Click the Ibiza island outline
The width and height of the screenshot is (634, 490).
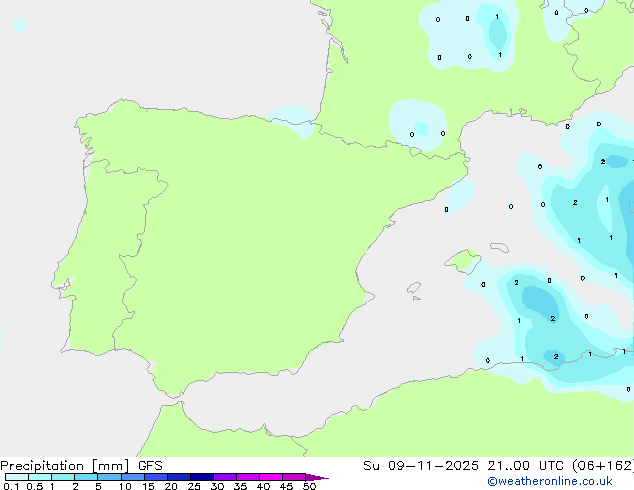[414, 288]
